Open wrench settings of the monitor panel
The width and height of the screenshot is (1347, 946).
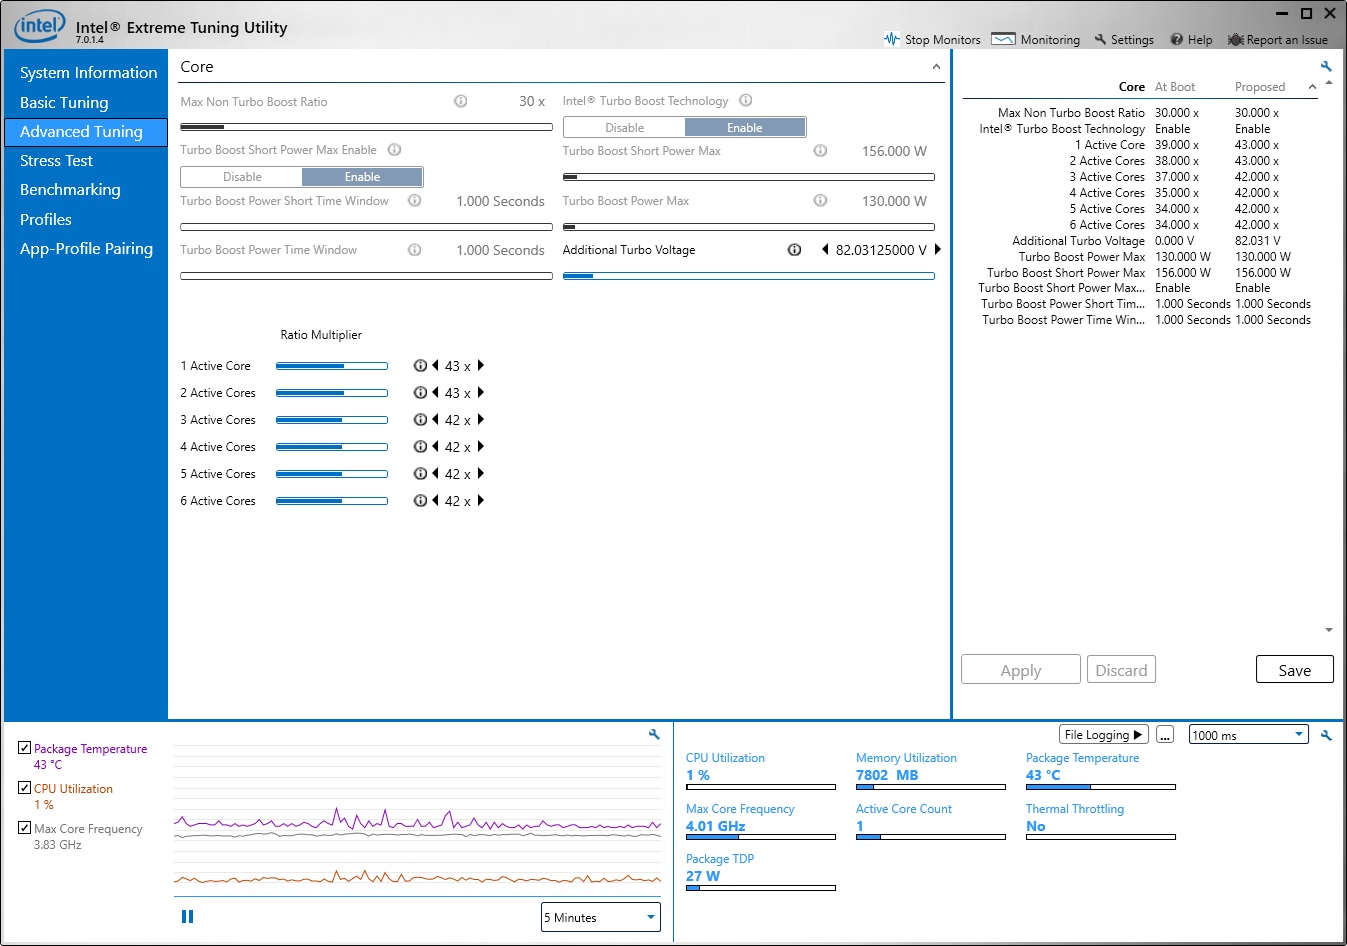pos(1326,735)
